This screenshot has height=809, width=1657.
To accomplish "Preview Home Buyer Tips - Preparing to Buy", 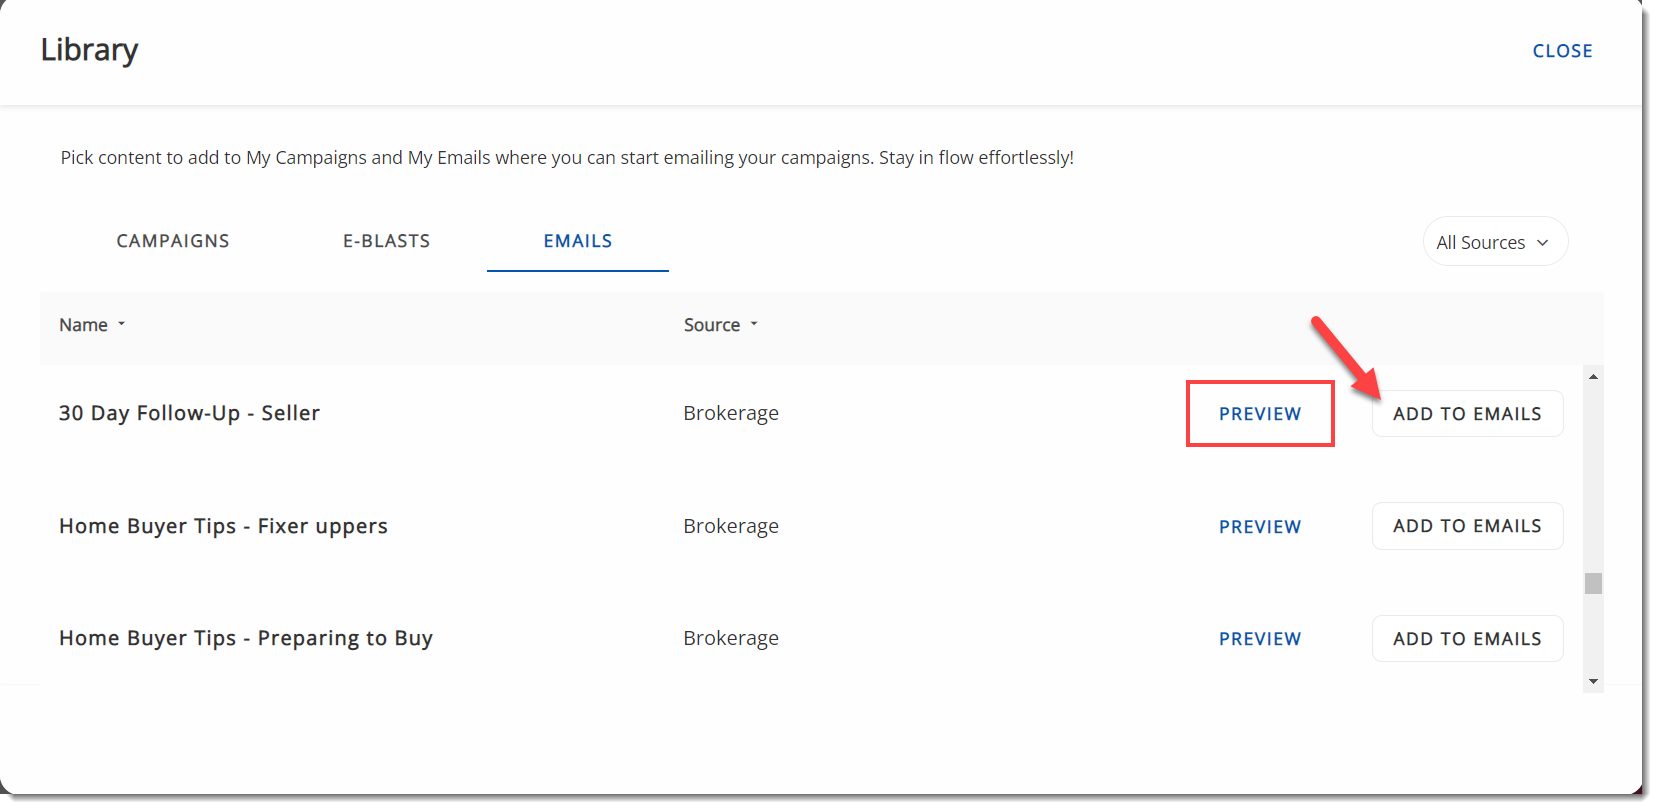I will point(1259,639).
